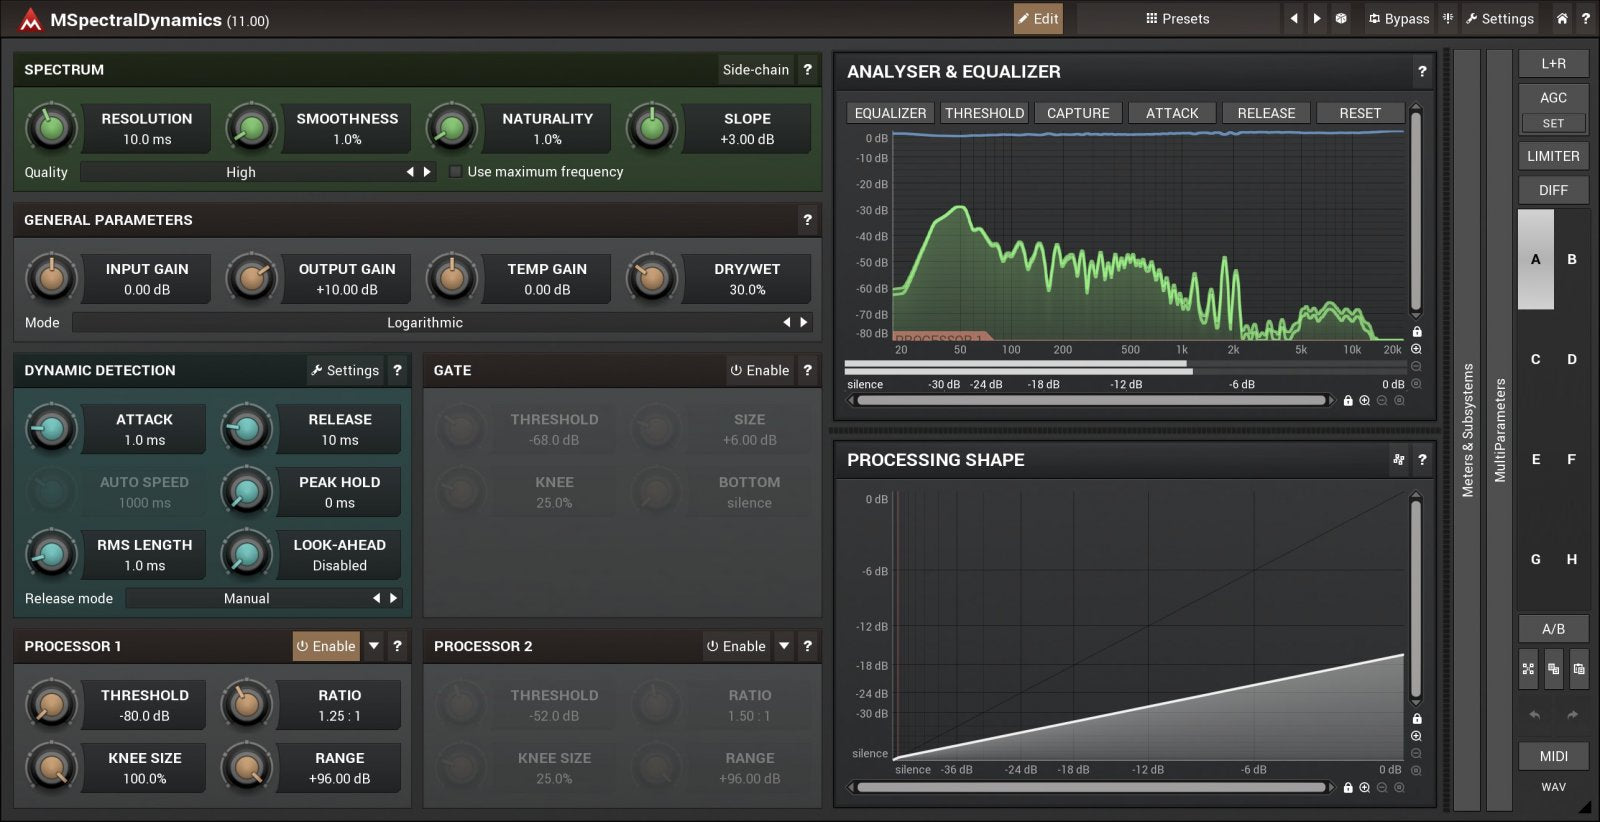Open the channel mode icon beside Bypass
The height and width of the screenshot is (822, 1600).
[x=1448, y=19]
